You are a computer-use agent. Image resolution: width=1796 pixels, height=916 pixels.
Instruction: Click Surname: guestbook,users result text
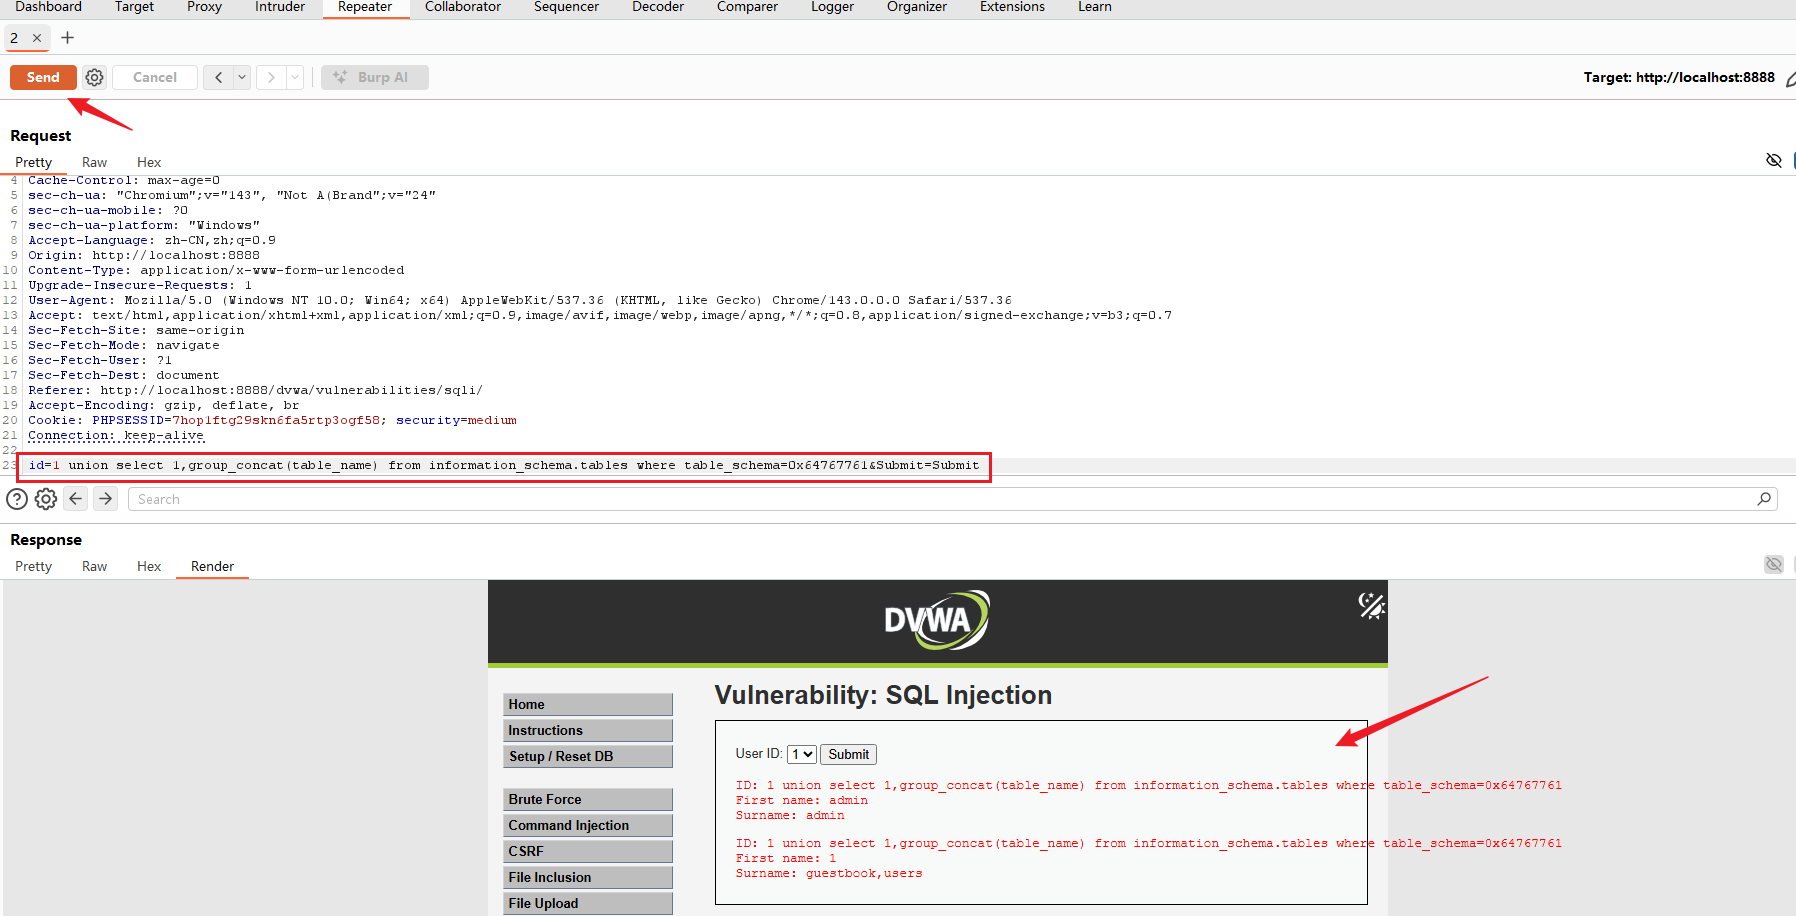click(x=829, y=873)
